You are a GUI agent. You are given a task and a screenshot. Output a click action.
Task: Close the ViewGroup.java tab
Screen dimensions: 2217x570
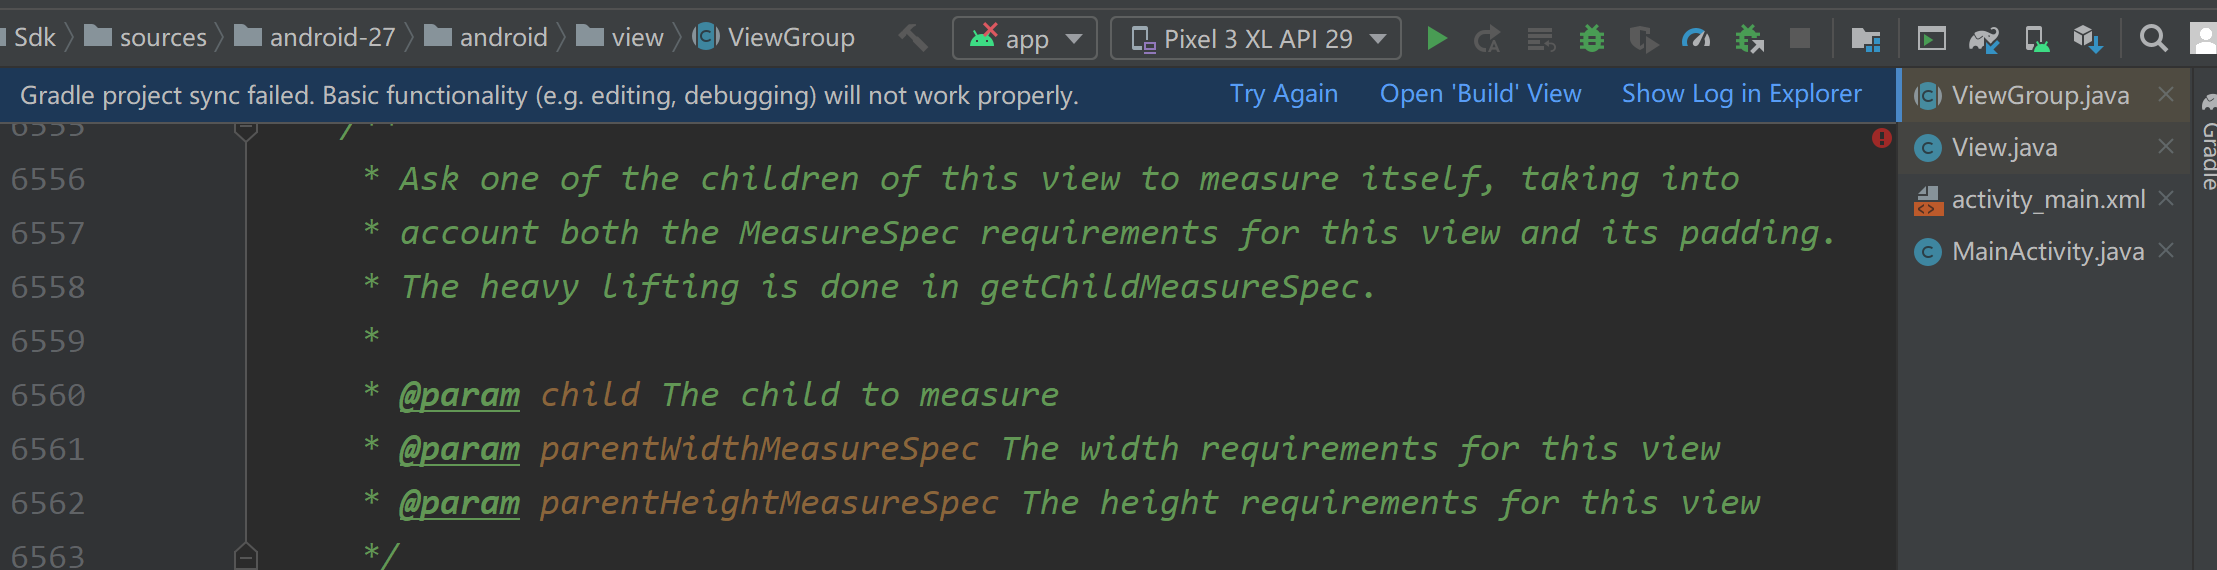pyautogui.click(x=2166, y=94)
